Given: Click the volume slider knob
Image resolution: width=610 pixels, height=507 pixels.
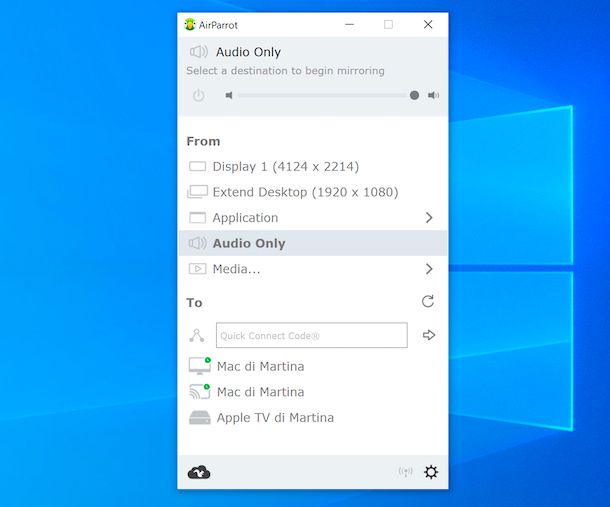Looking at the screenshot, I should click(x=414, y=95).
